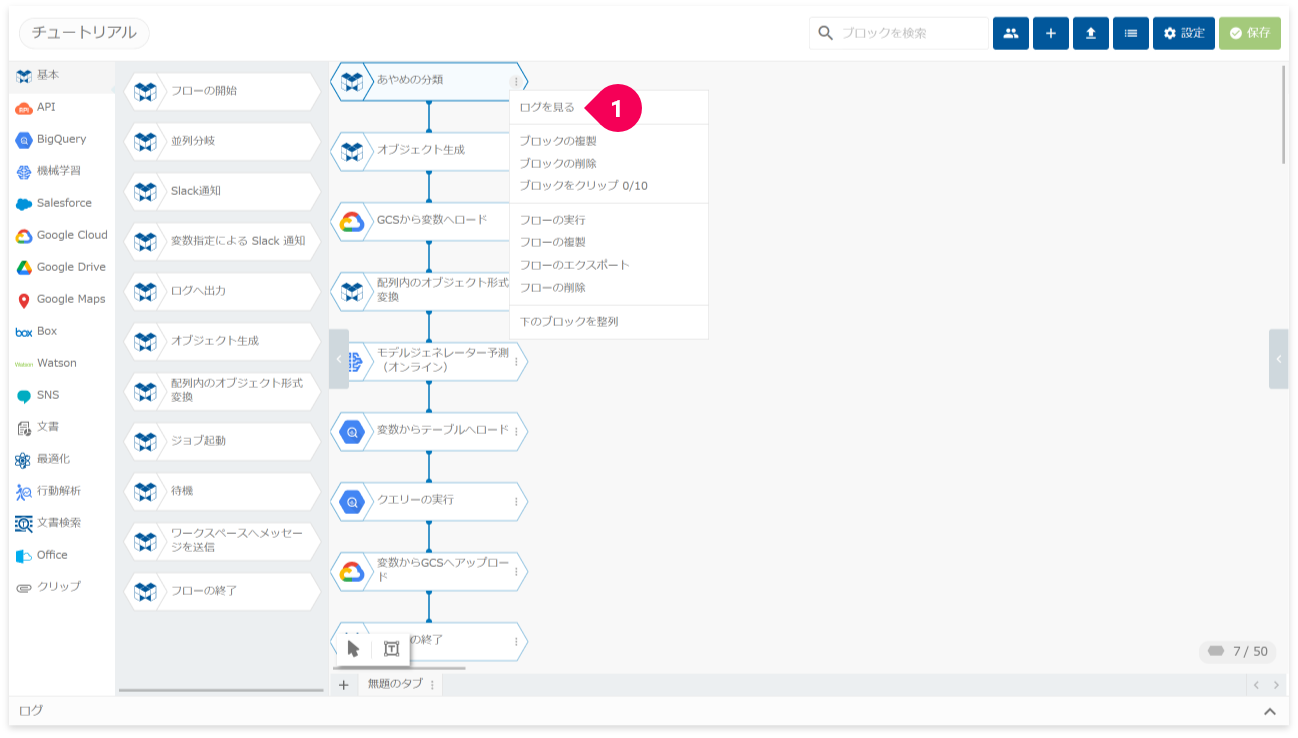Click the plus icon in top toolbar
Screen dimensions: 1298x738
[x=1050, y=33]
